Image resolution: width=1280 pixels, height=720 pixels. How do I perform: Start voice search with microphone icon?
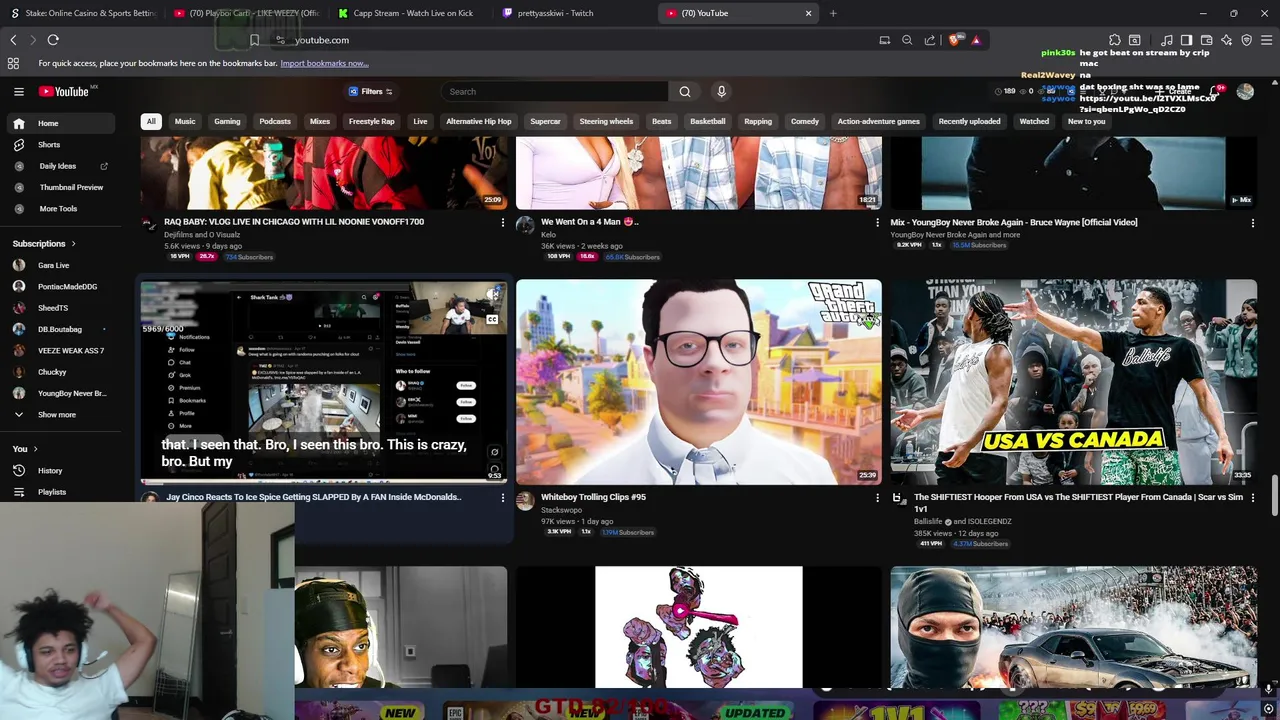pyautogui.click(x=721, y=91)
